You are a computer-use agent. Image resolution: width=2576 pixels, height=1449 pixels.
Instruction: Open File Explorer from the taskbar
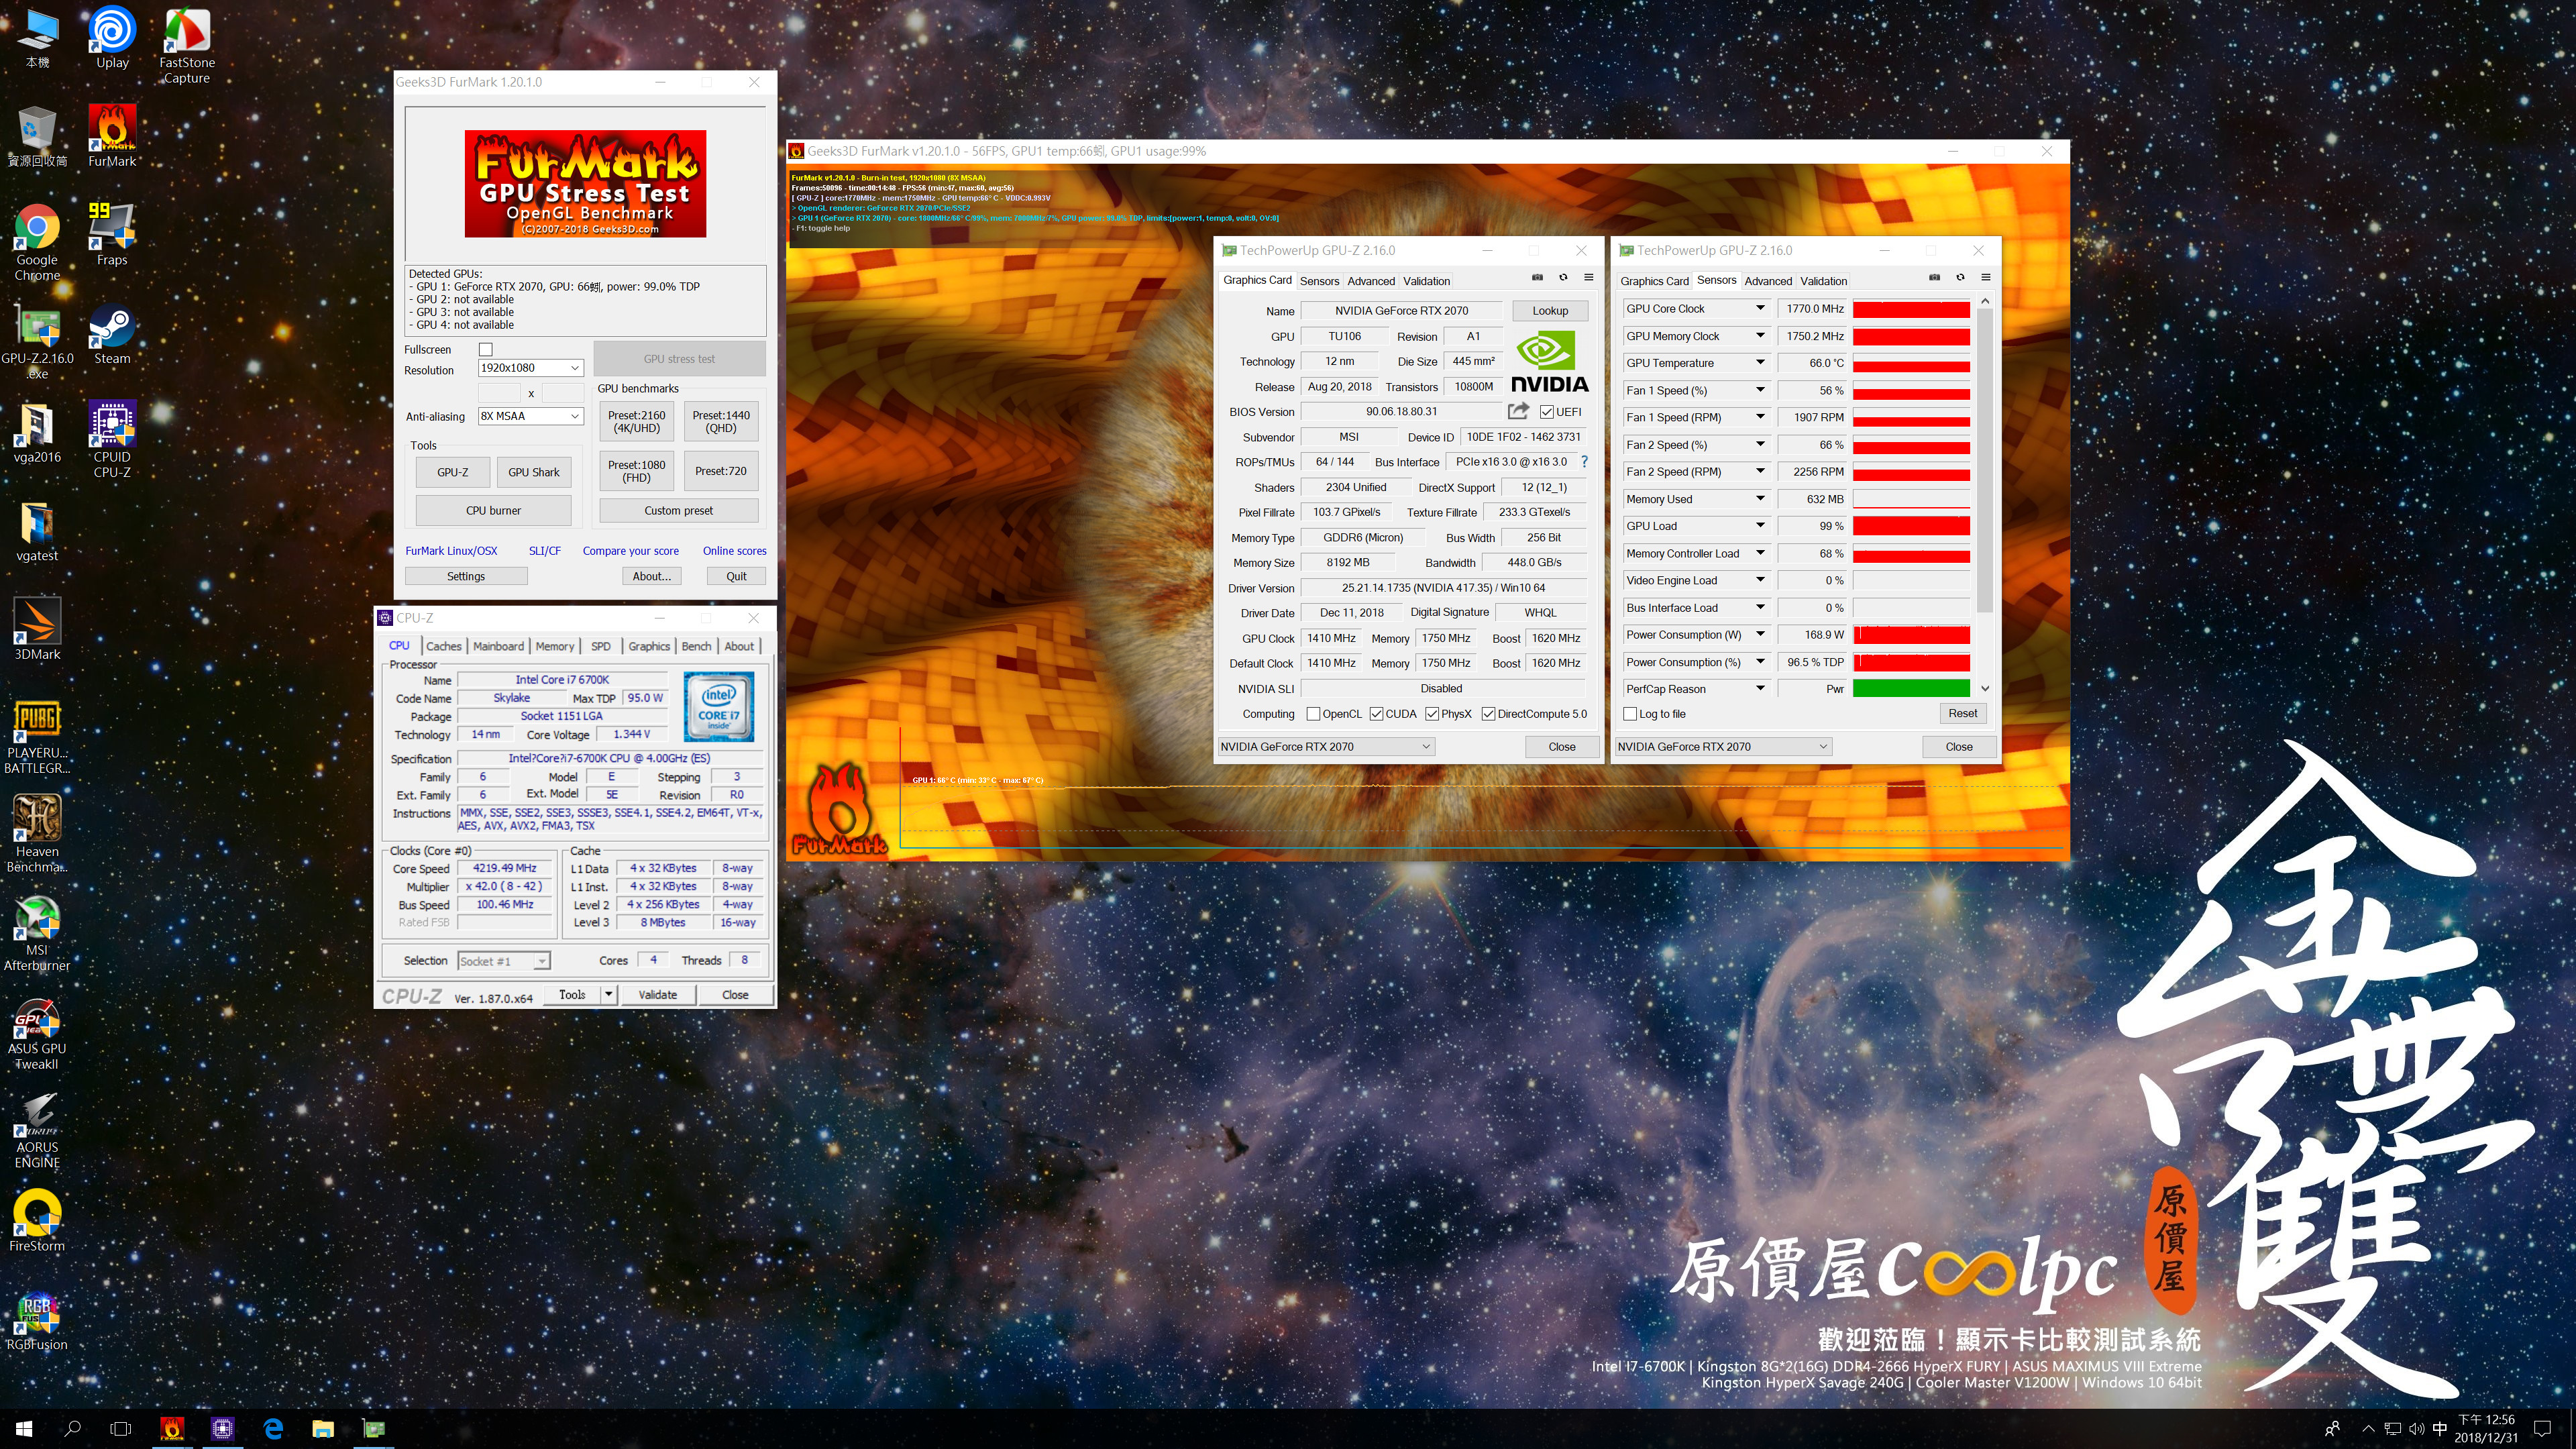[x=322, y=1428]
